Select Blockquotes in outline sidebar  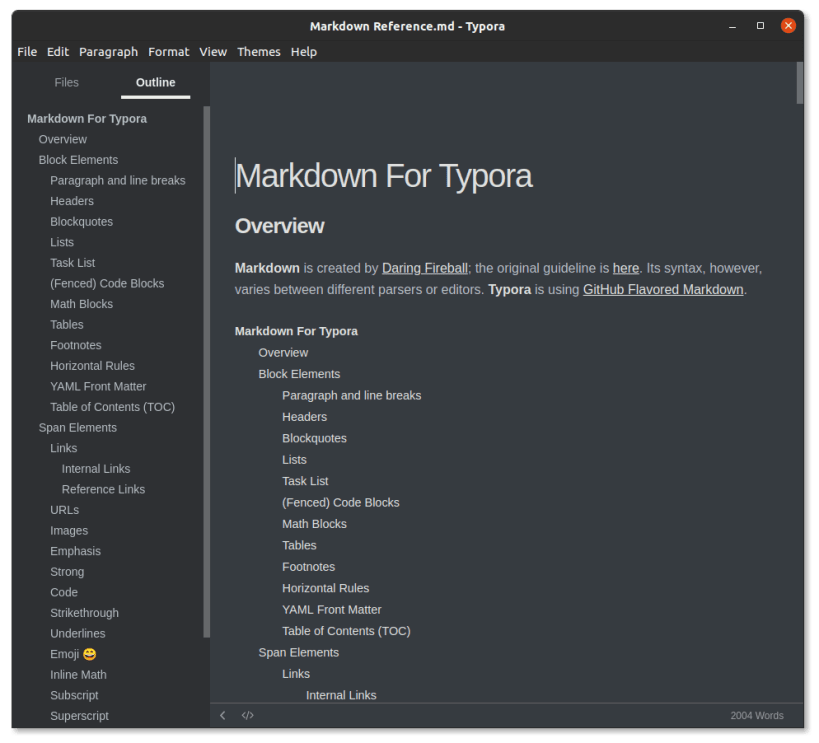[x=81, y=222]
